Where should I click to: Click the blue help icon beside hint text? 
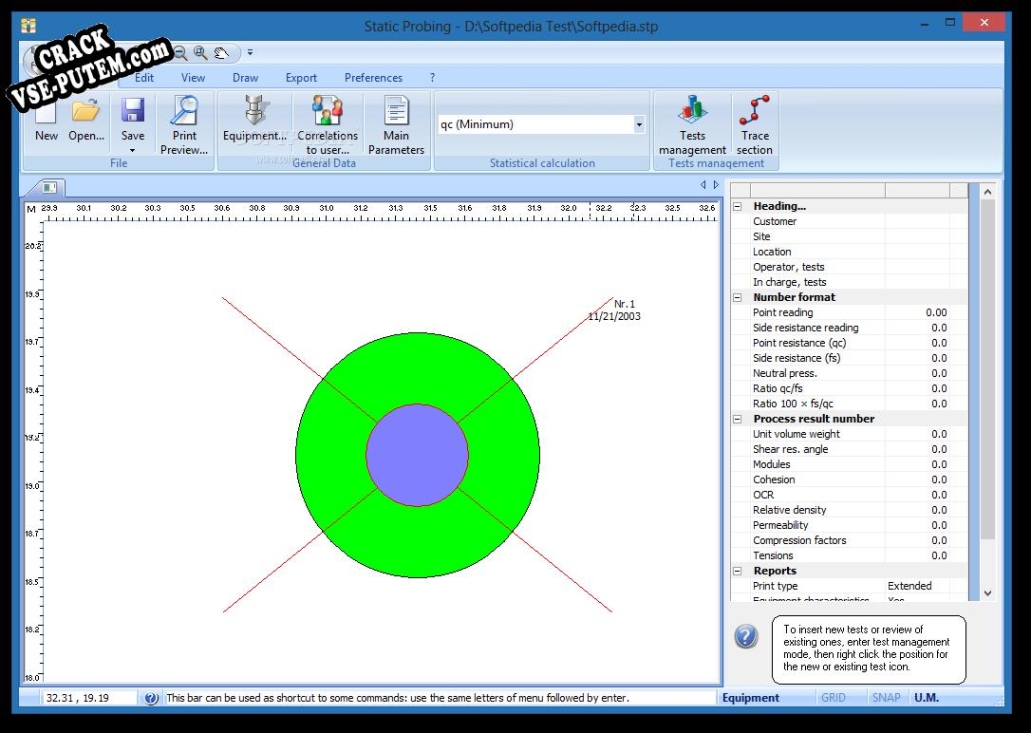(746, 636)
